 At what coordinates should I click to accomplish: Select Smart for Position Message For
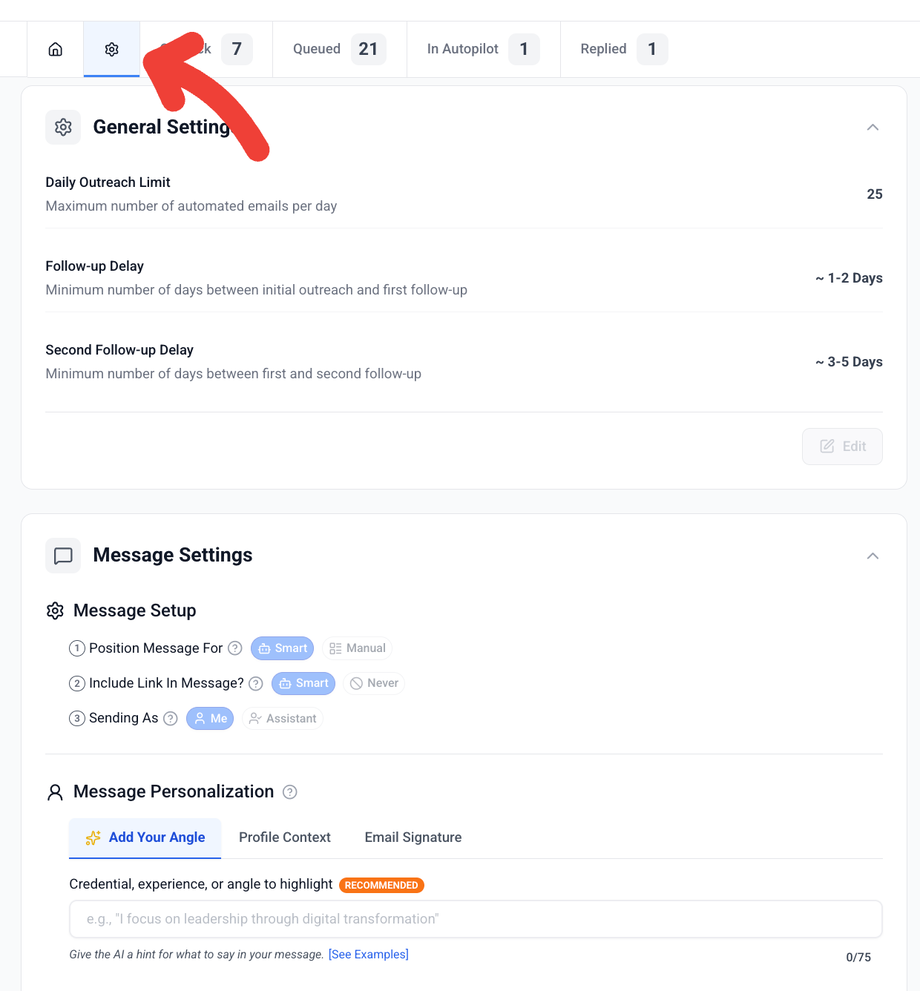282,648
